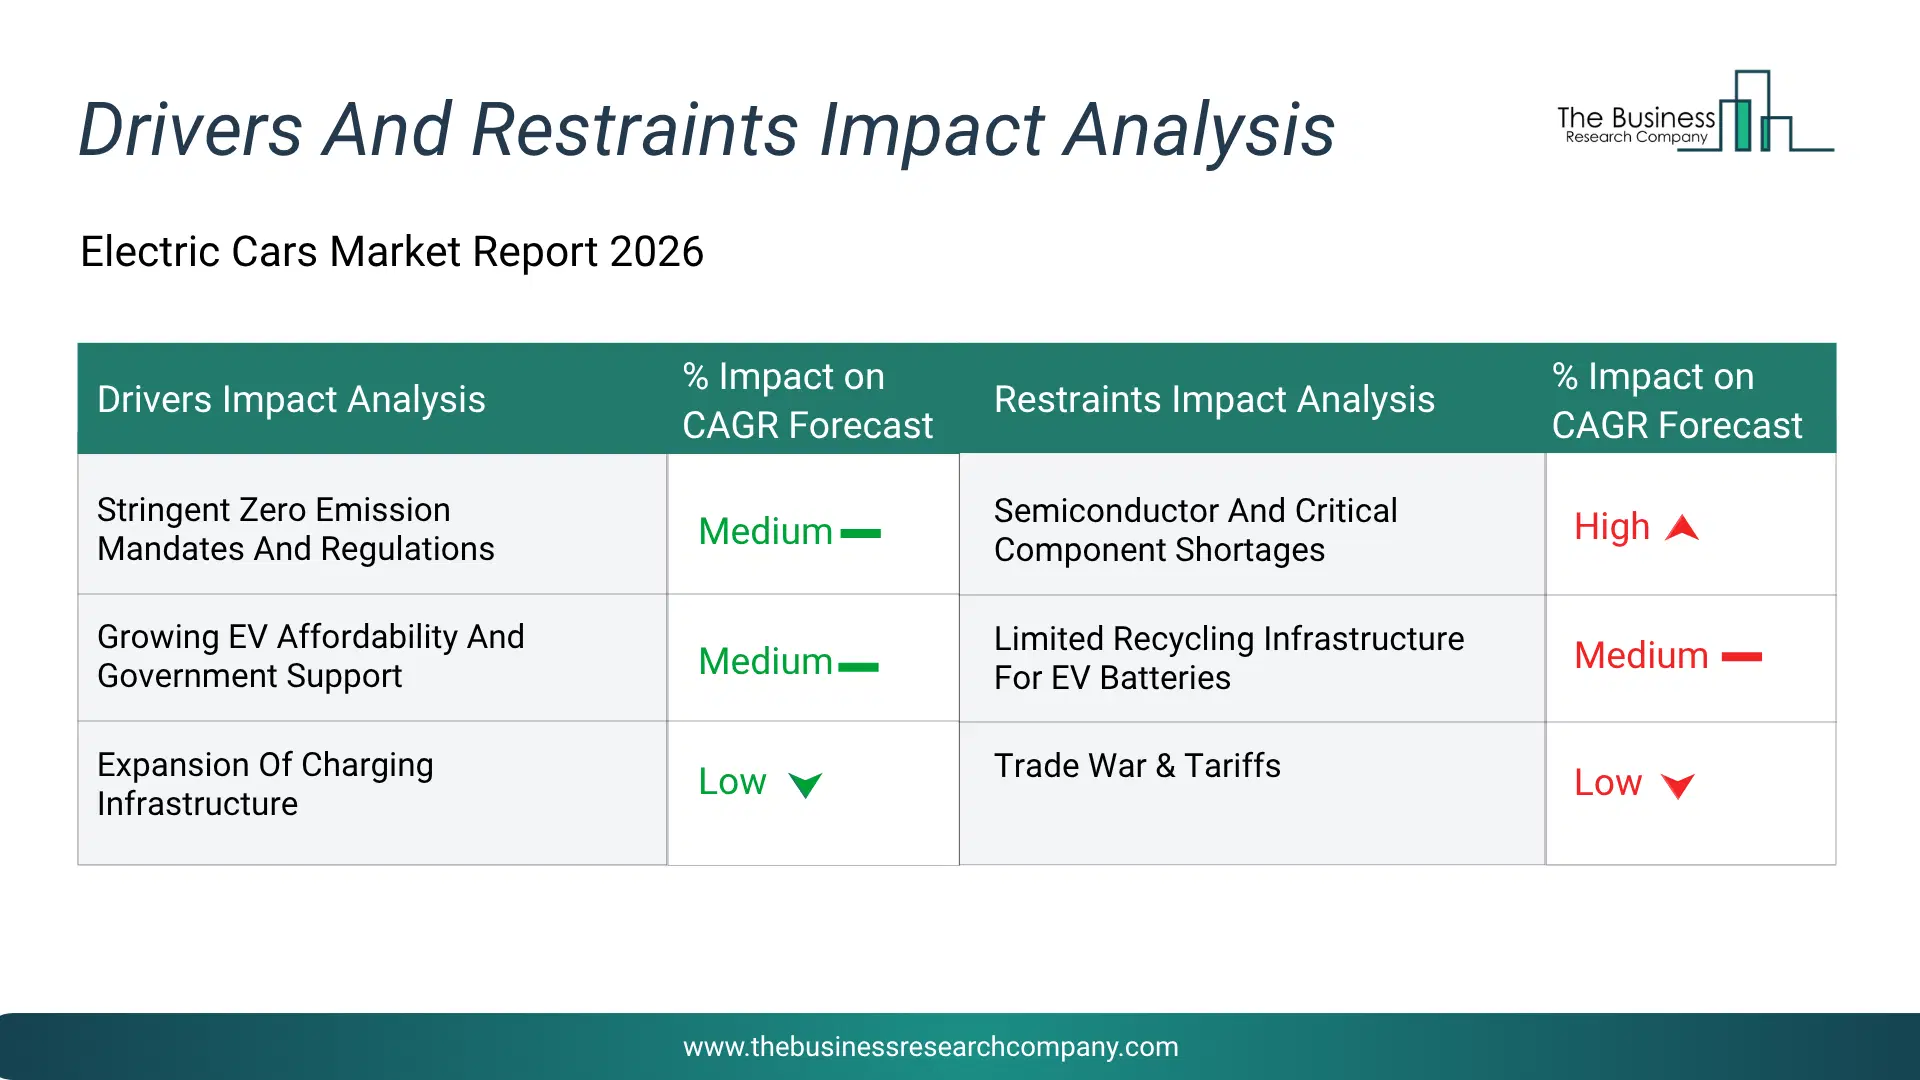Screen dimensions: 1920x1080
Task: Click % Impact header beside Restraints Impact Analysis
Action: (1677, 401)
